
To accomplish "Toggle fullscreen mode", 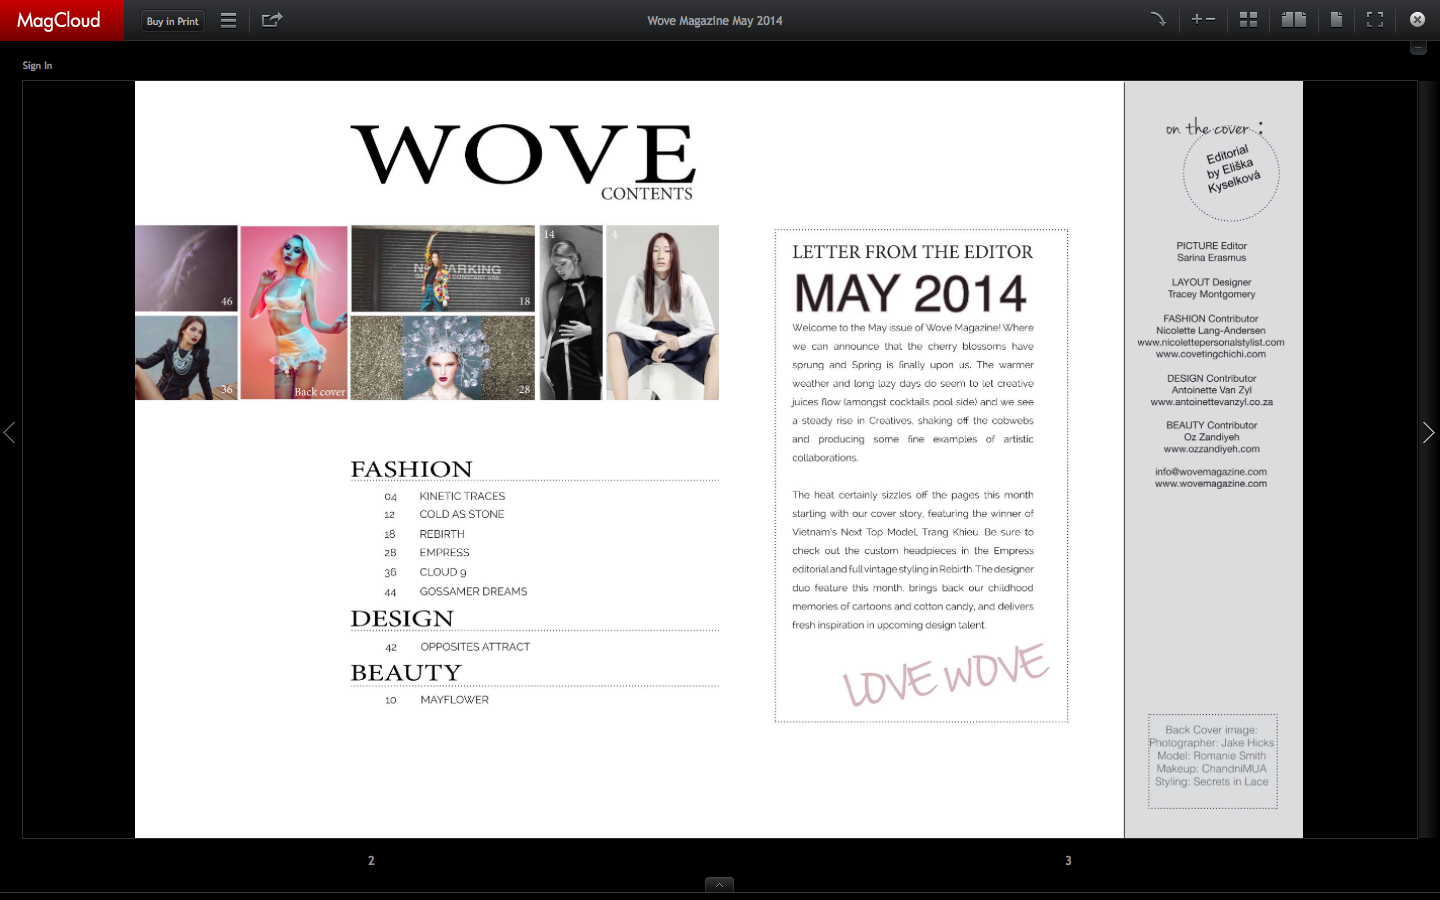I will click(1375, 19).
